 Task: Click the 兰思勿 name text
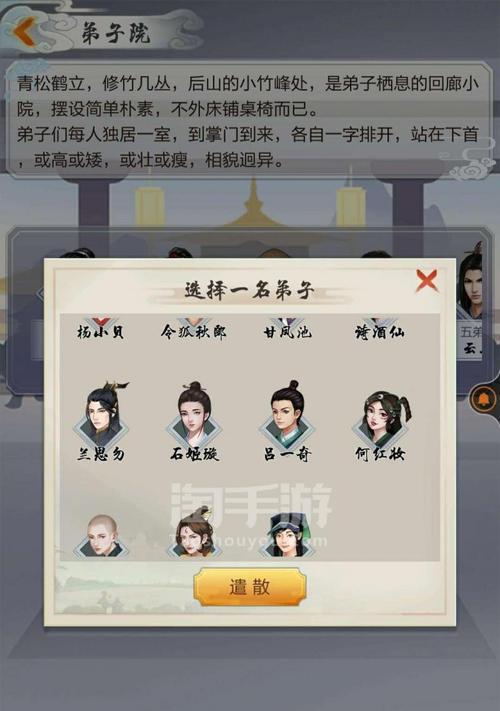coord(101,454)
